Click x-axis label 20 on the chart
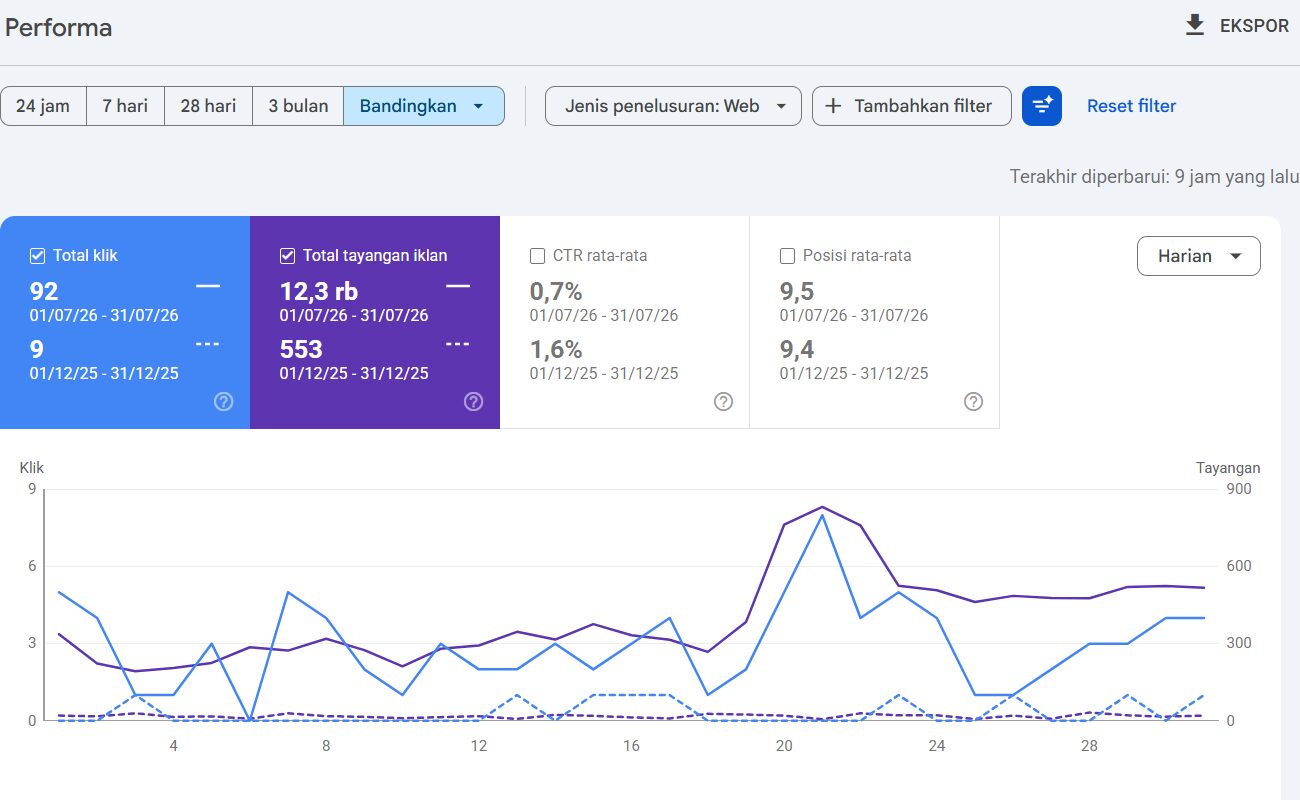 point(784,746)
